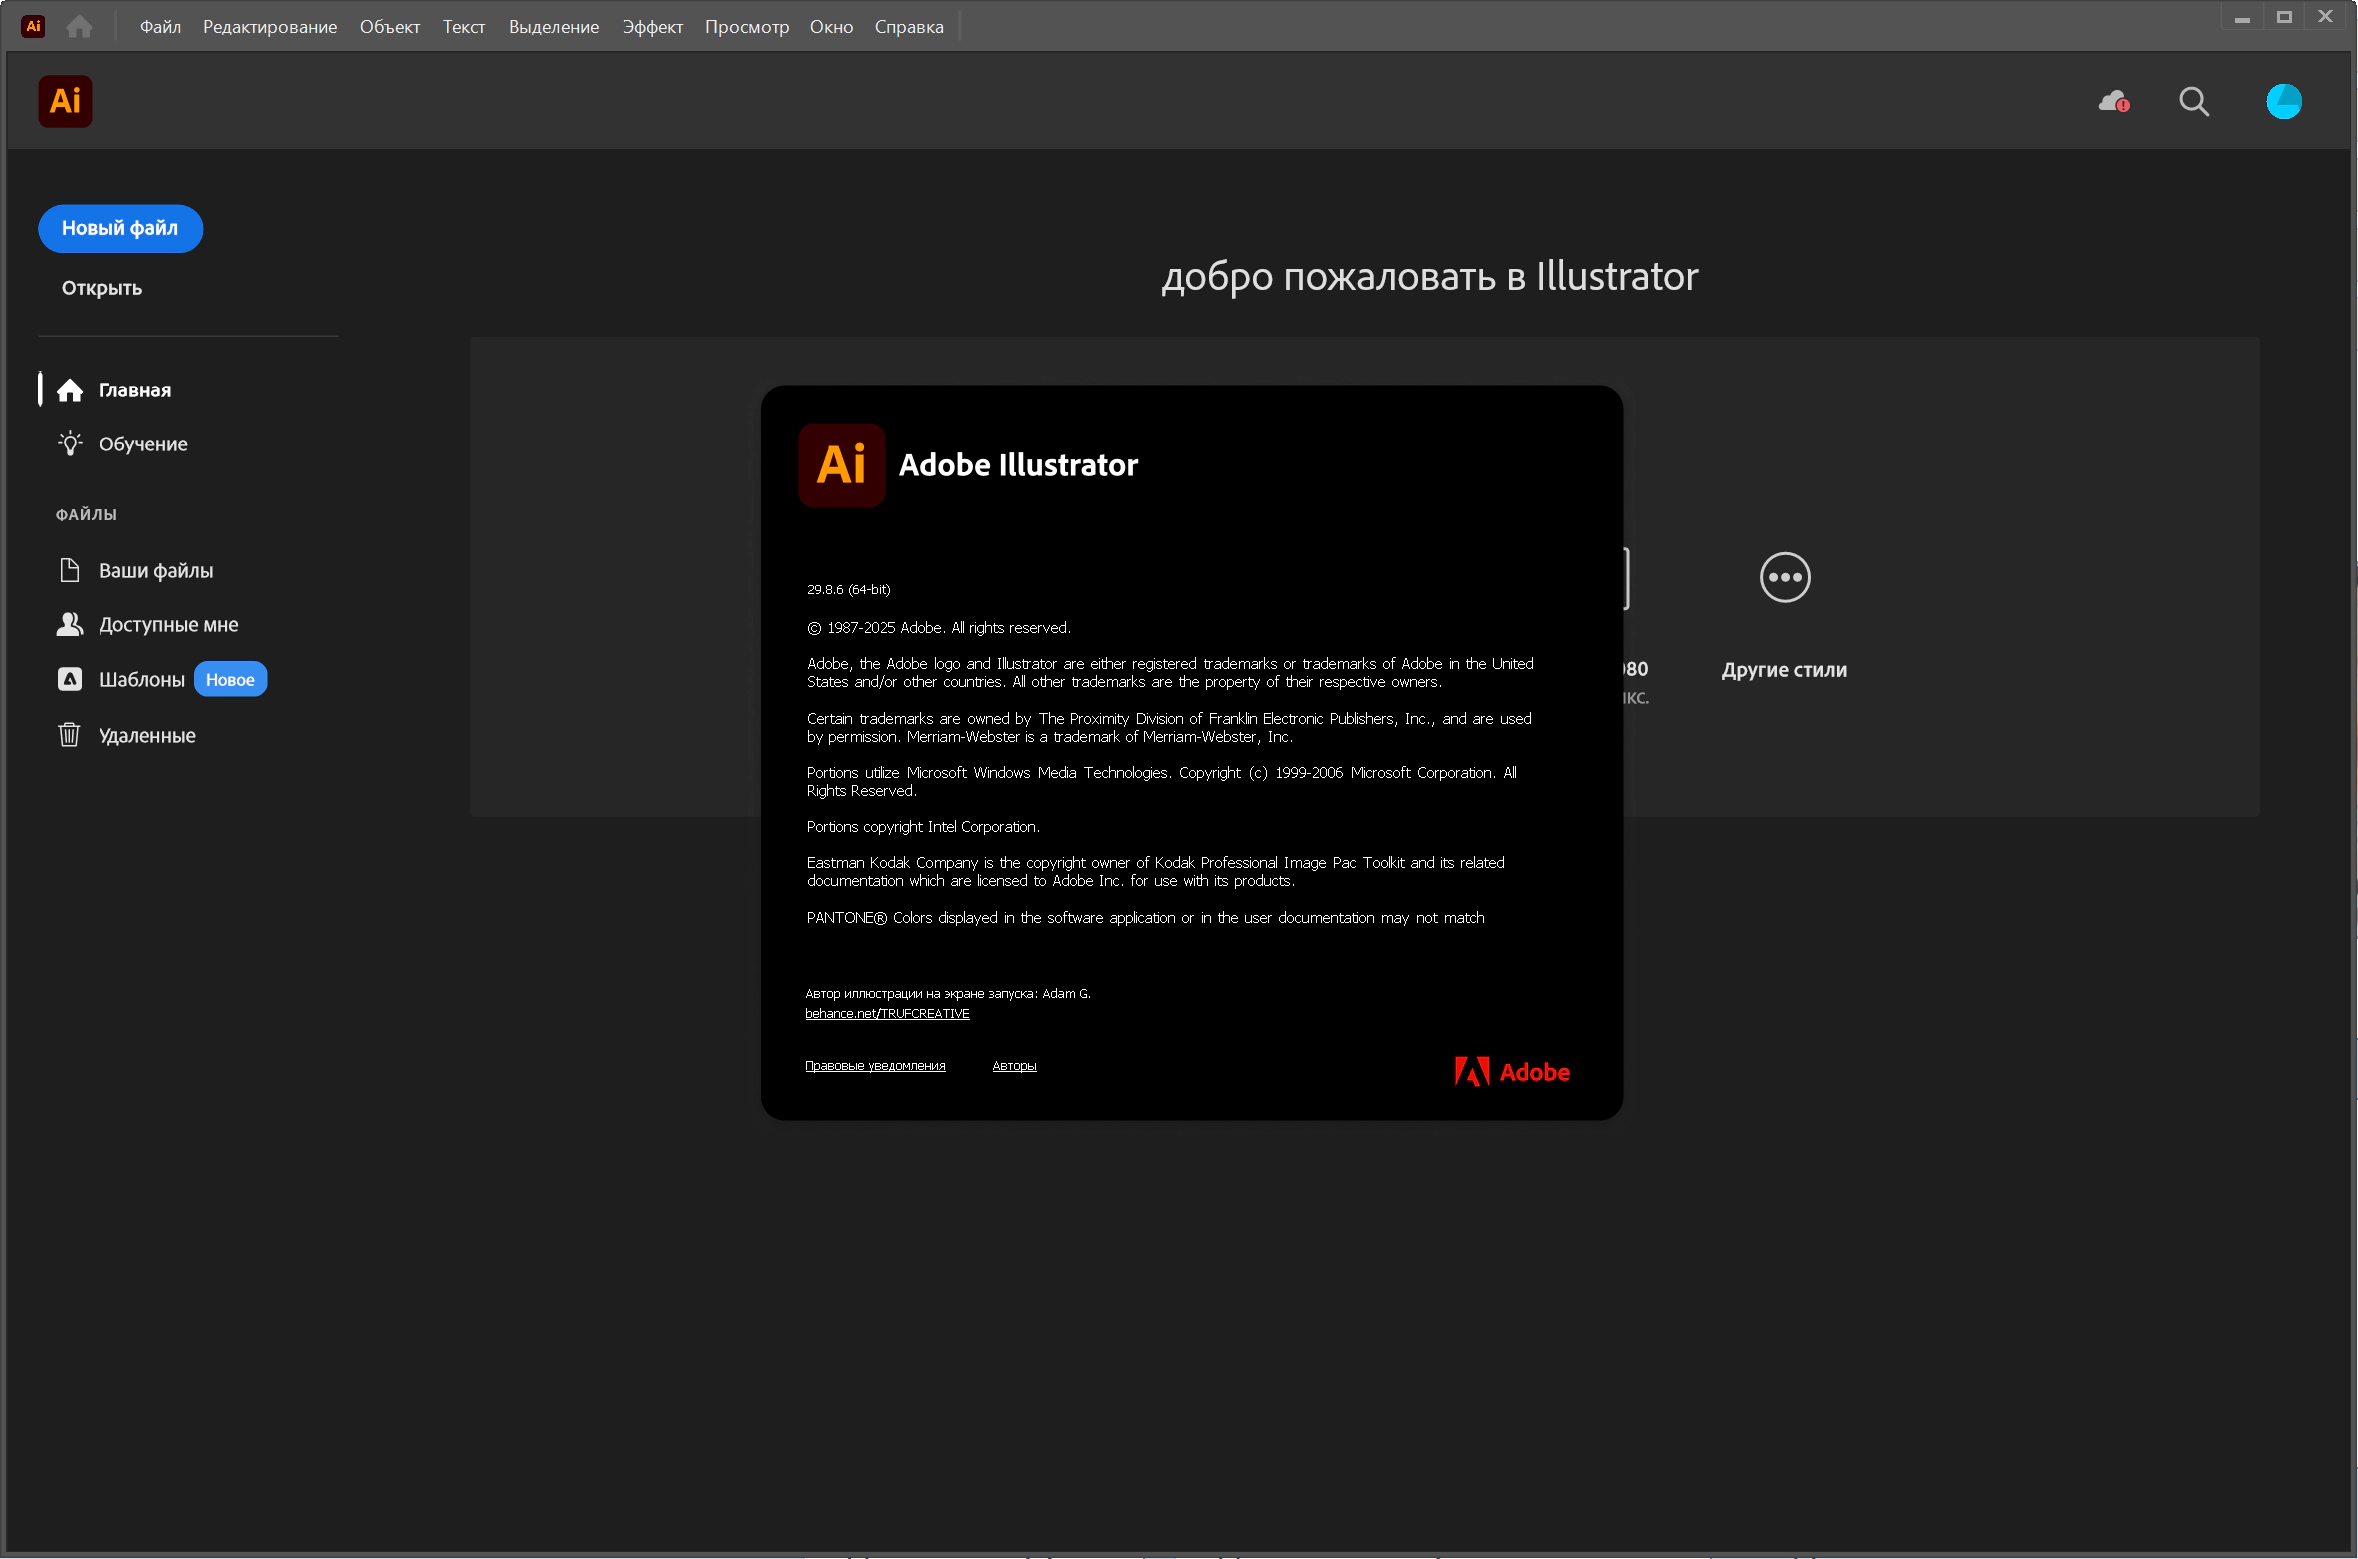Click the Авторы credits link
Viewport: 2358px width, 1559px height.
(1014, 1065)
